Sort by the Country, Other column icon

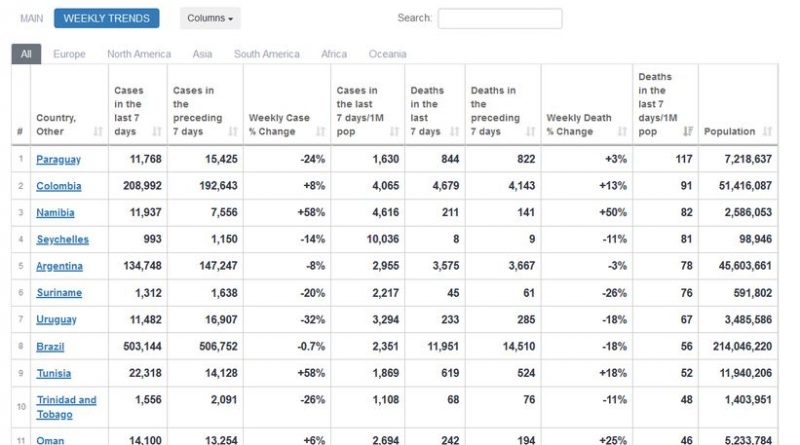[98, 132]
